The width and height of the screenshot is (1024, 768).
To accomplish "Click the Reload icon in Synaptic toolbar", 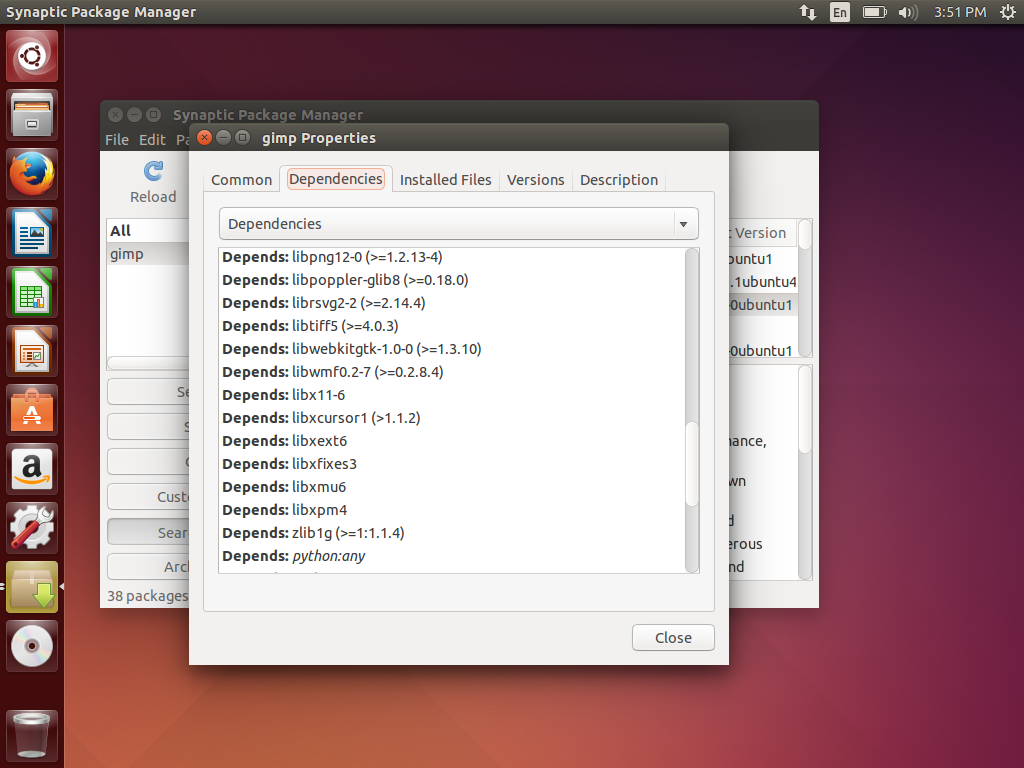I will [x=153, y=171].
